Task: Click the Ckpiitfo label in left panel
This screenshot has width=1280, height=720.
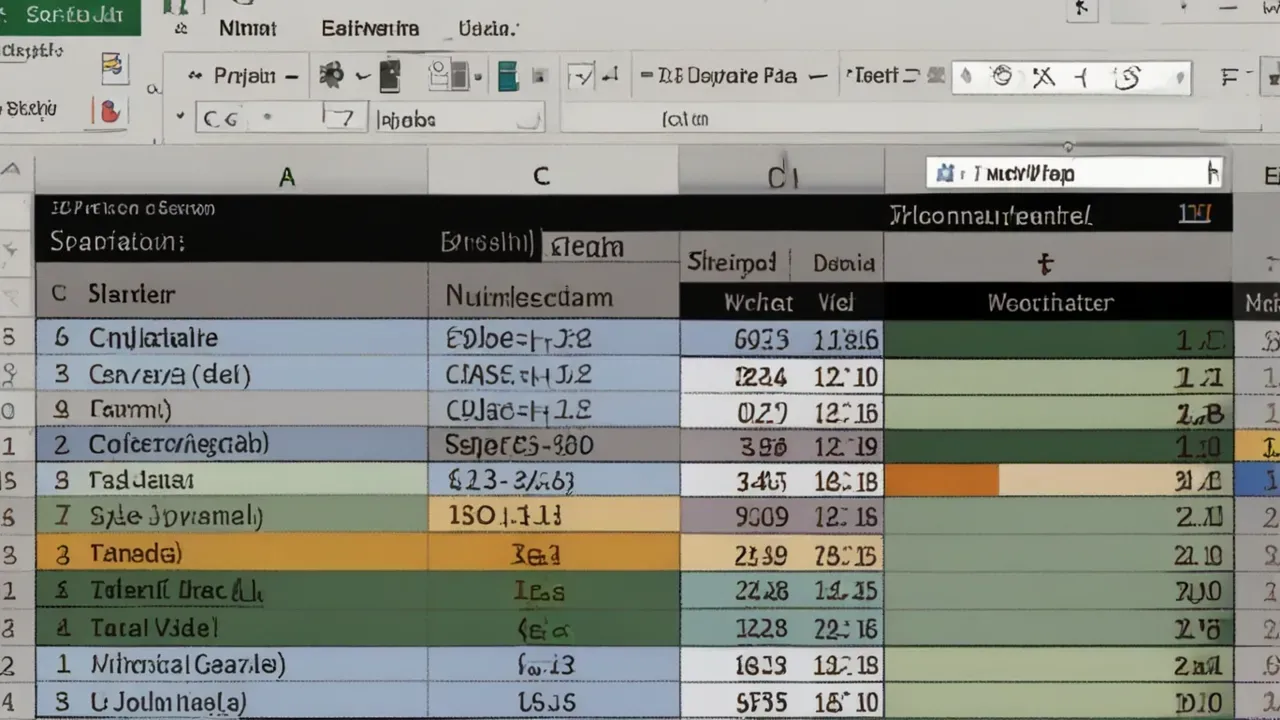Action: 31,52
